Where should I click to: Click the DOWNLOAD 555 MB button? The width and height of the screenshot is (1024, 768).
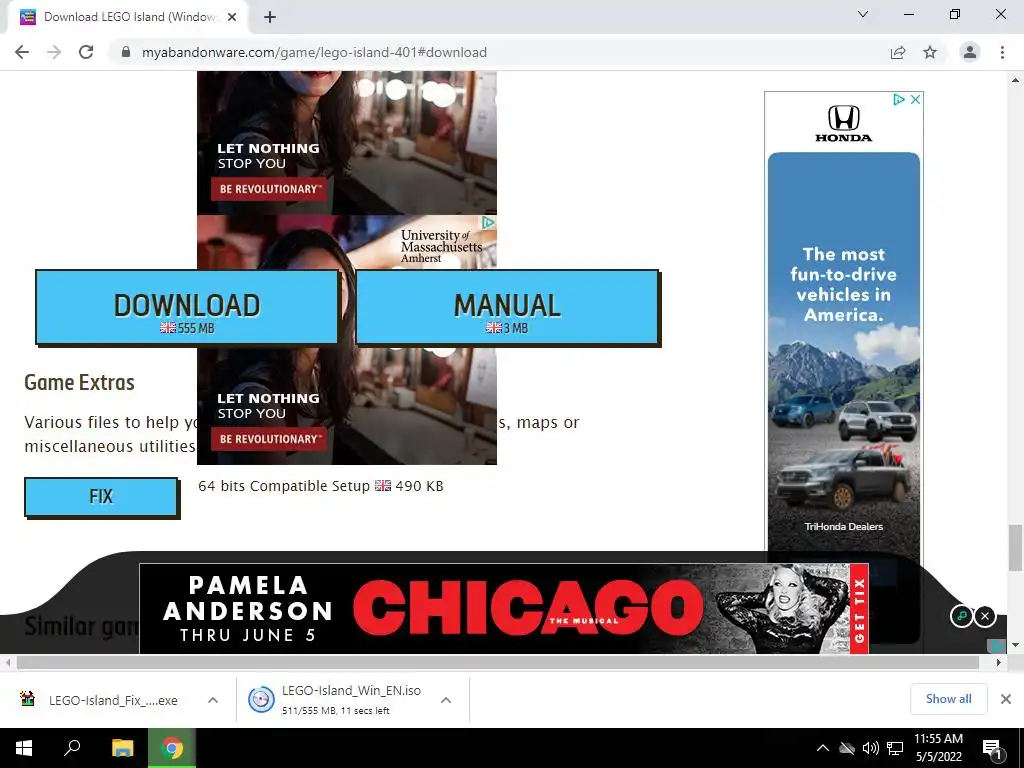[x=187, y=307]
